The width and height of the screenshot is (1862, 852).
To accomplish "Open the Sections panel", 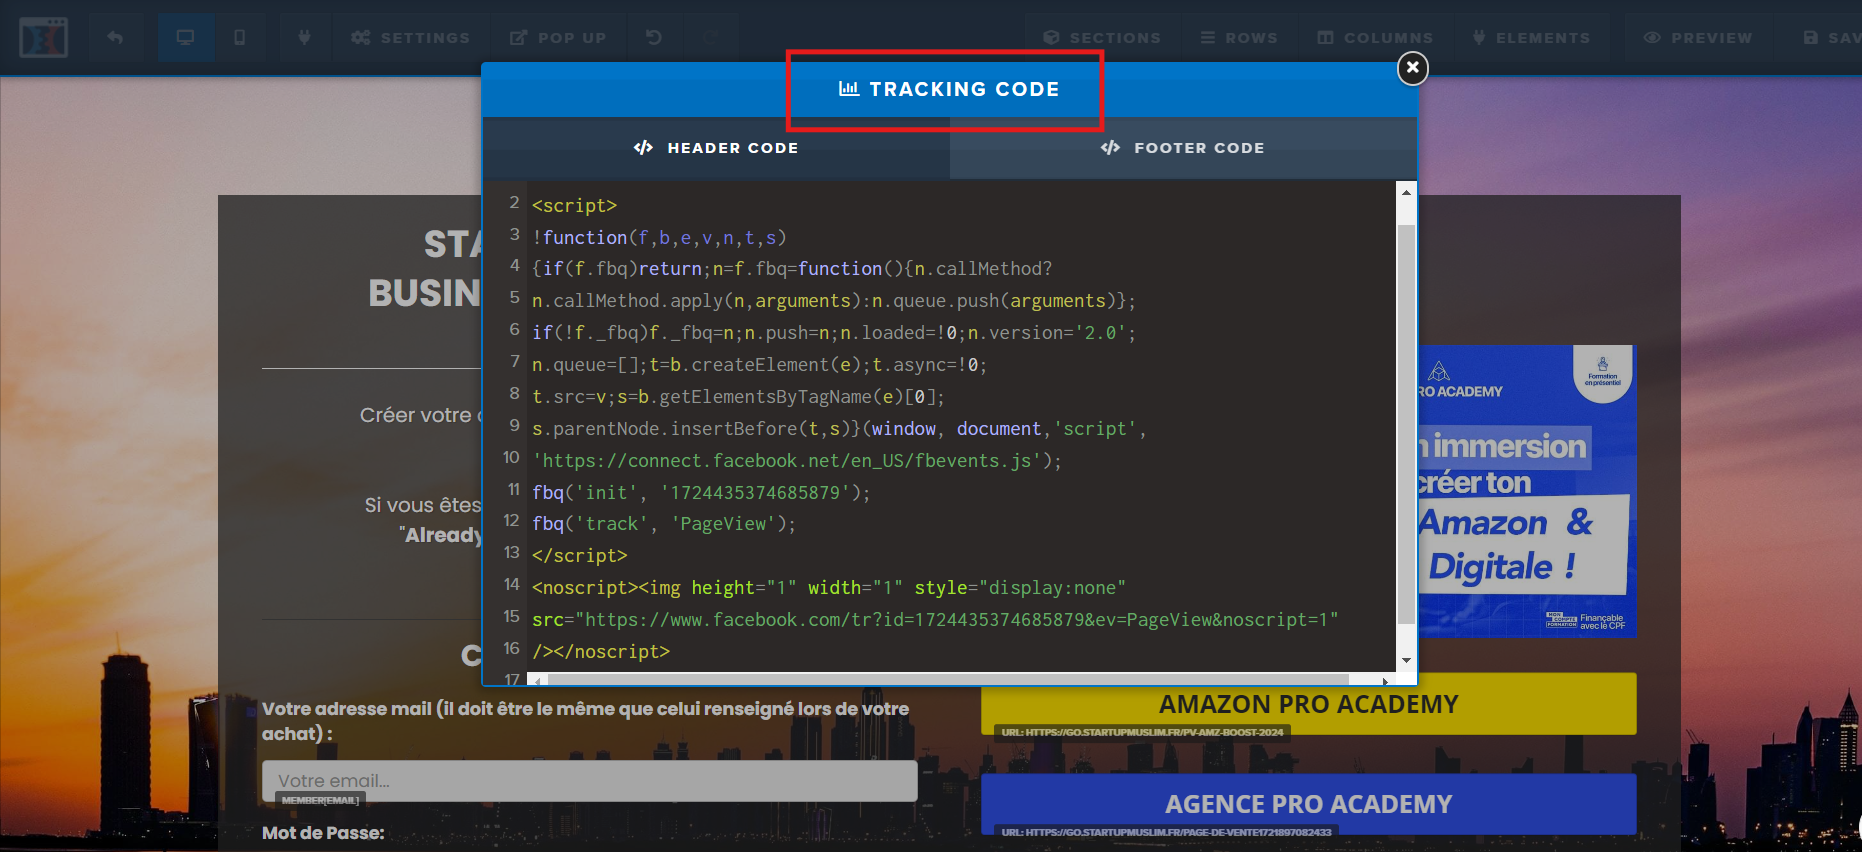I will [1101, 38].
